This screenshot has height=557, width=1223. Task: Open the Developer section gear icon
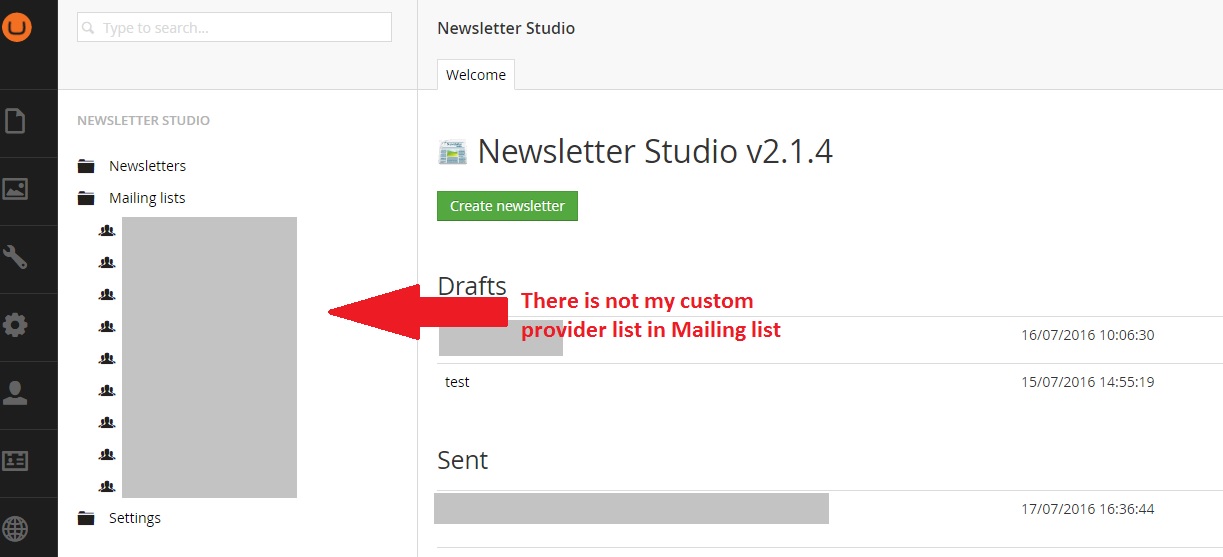15,325
